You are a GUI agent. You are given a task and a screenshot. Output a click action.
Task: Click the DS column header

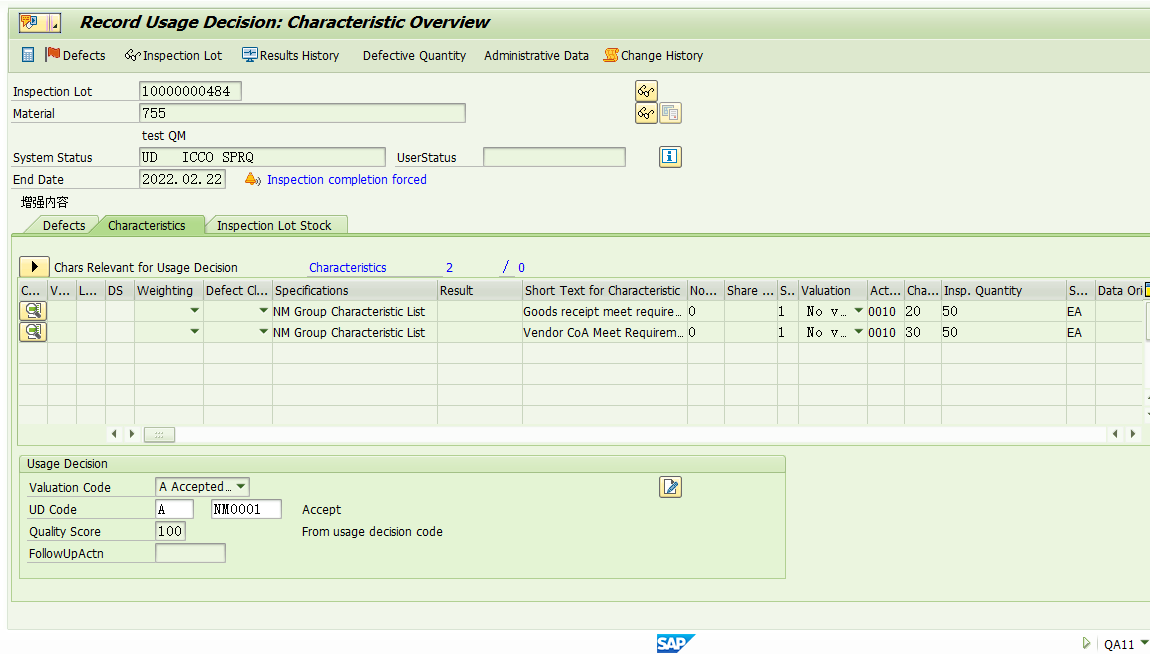coord(120,290)
